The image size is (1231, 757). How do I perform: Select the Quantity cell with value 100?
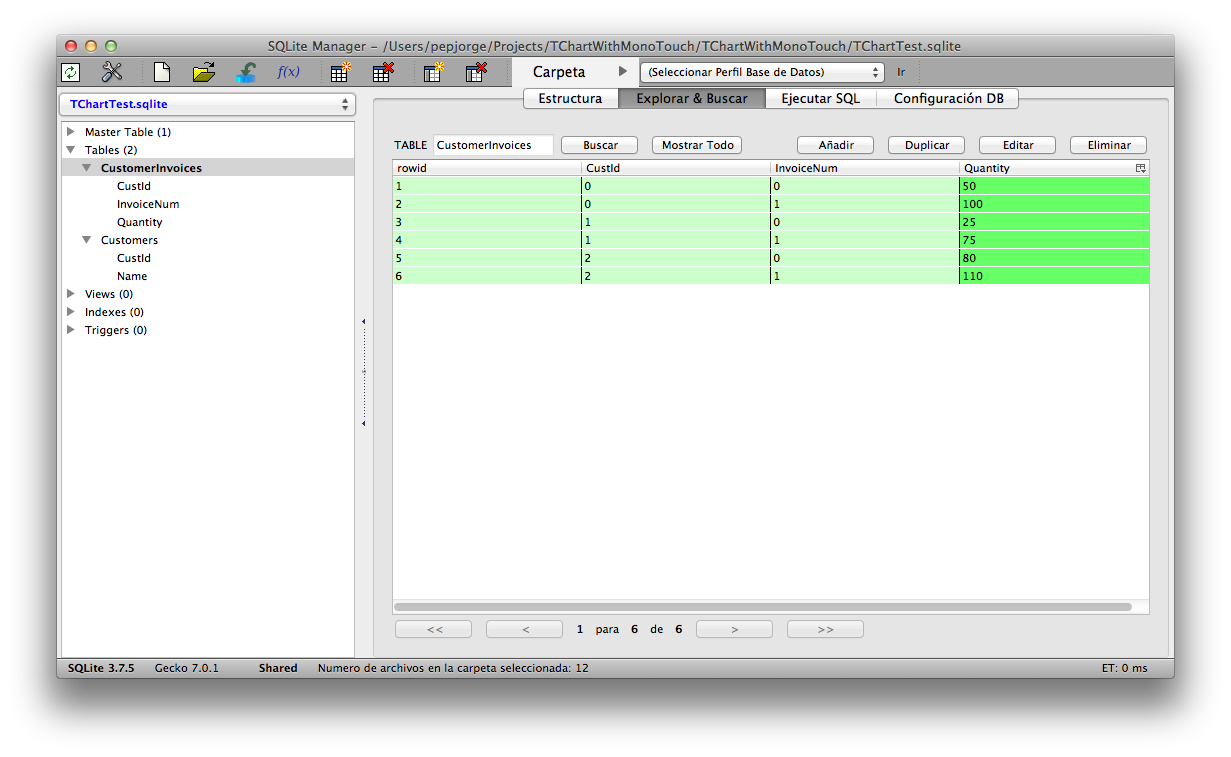(x=1054, y=204)
